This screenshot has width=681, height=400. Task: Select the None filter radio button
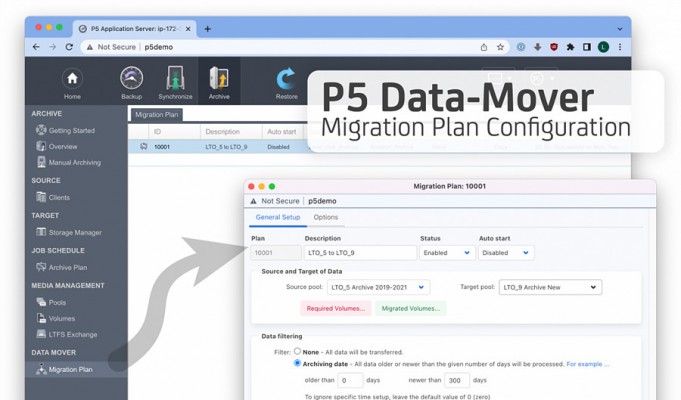coord(297,351)
